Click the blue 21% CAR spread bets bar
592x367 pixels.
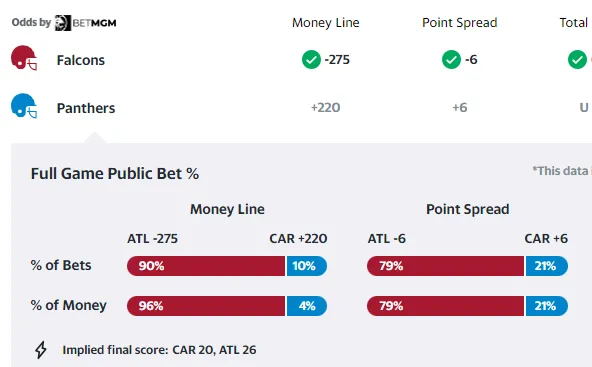547,266
